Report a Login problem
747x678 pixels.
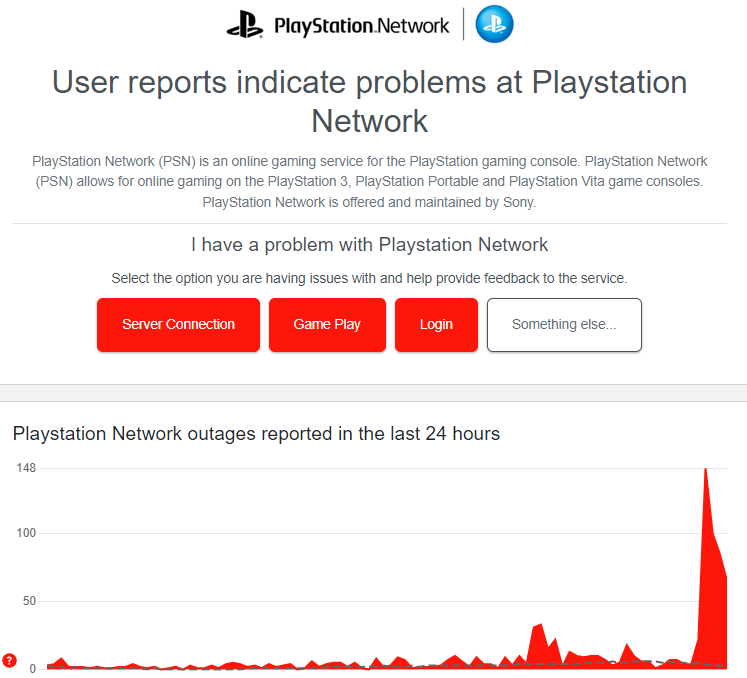coord(436,324)
